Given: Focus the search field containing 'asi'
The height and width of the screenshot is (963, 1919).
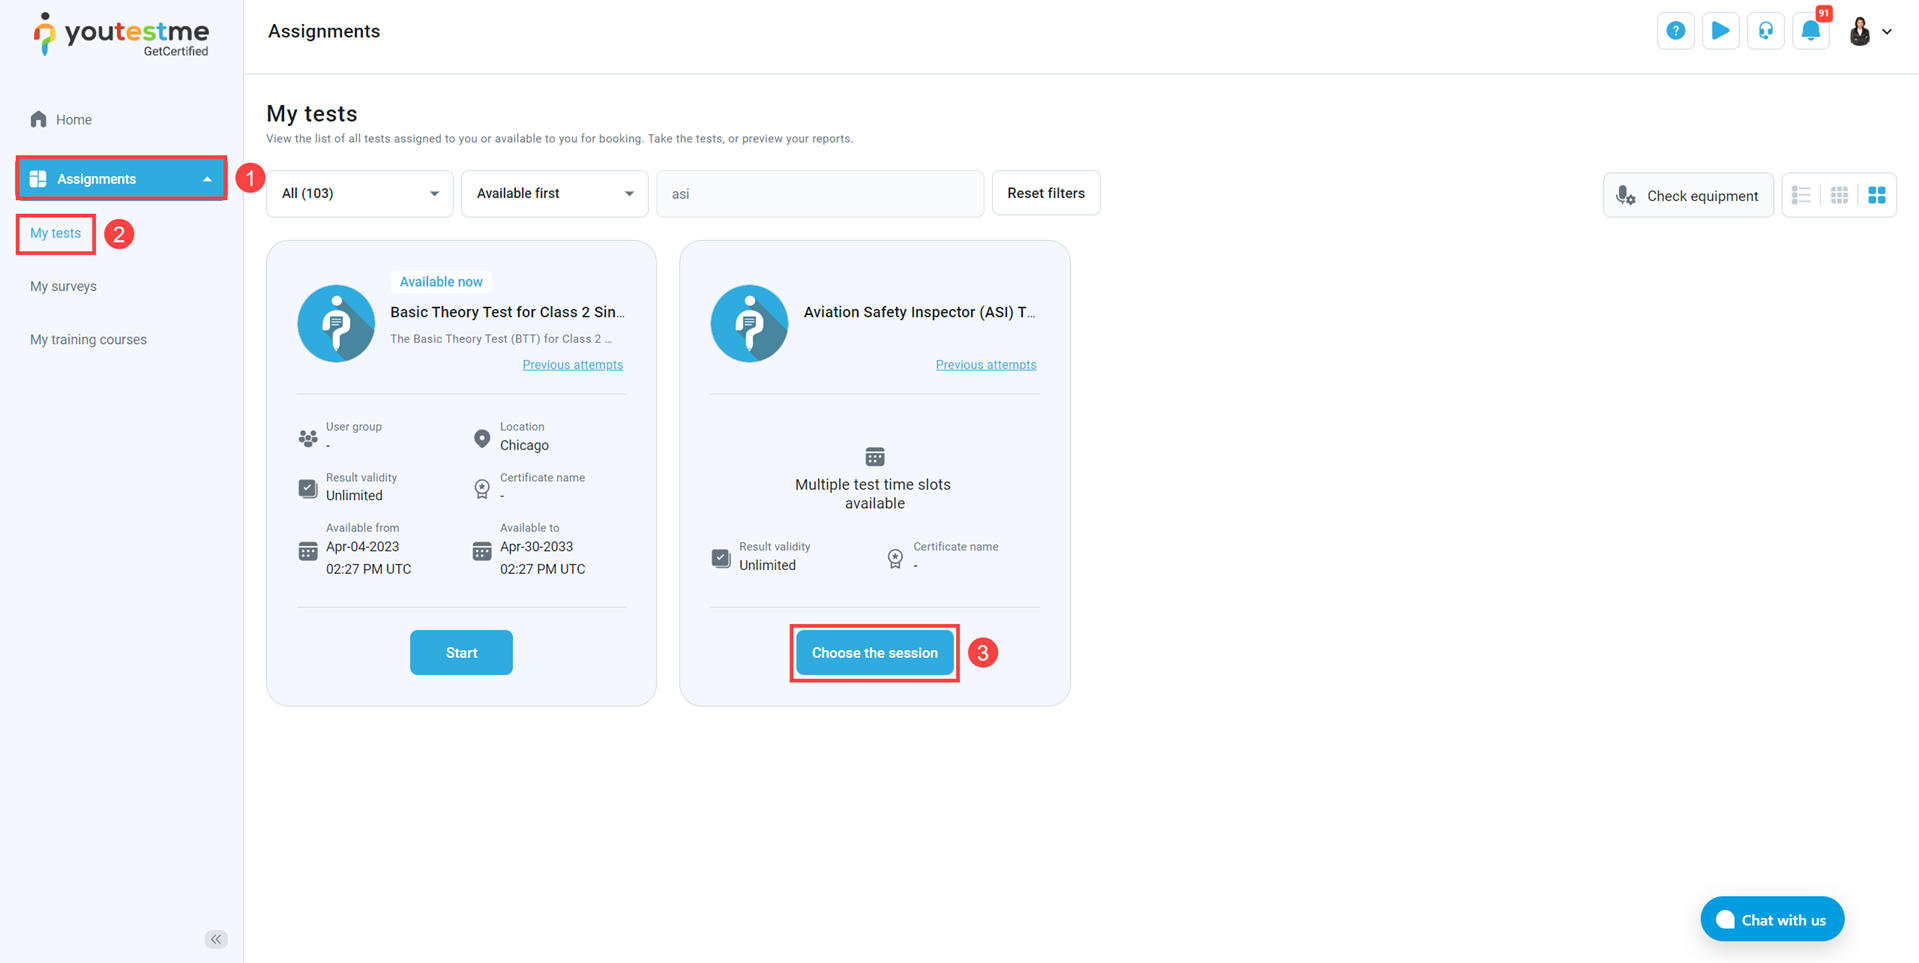Looking at the screenshot, I should click(x=820, y=194).
